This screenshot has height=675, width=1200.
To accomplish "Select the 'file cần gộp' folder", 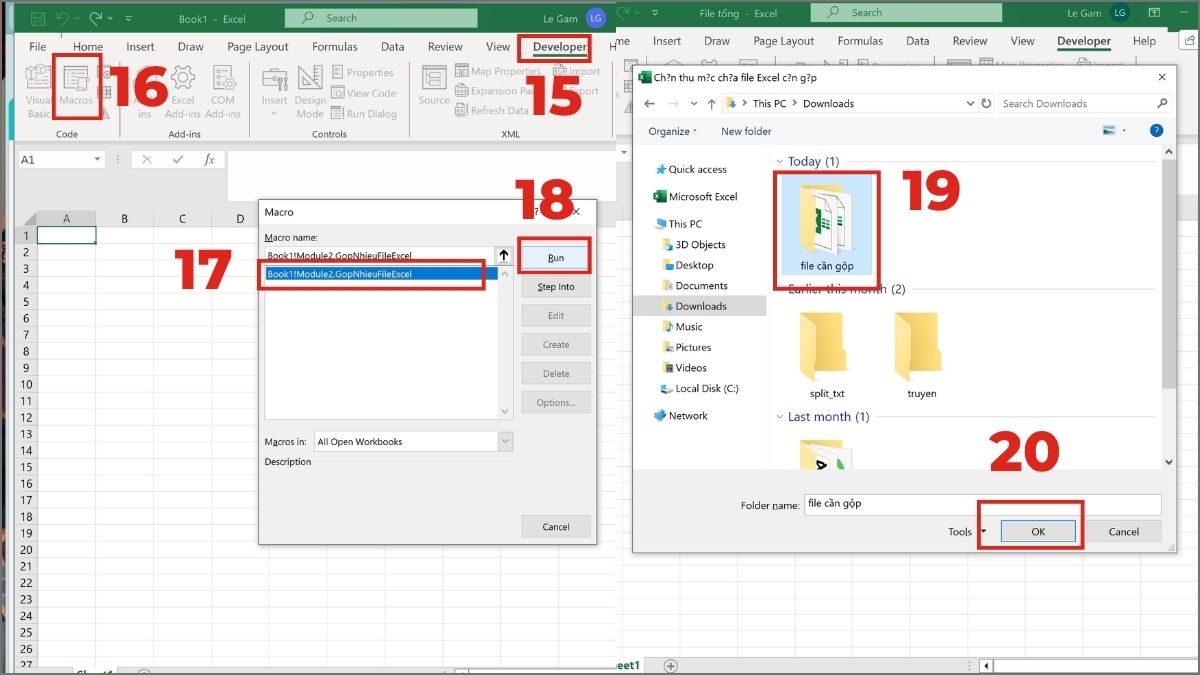I will (x=829, y=227).
